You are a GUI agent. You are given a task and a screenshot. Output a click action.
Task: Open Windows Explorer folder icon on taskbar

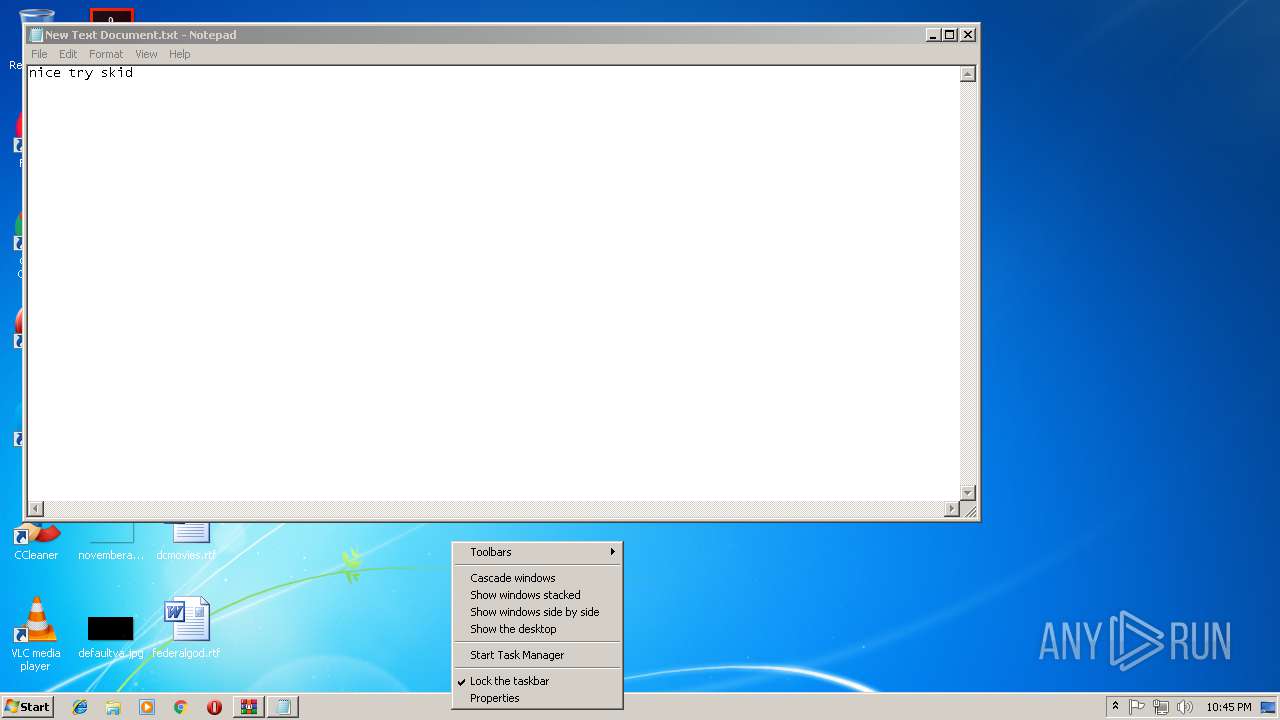click(x=113, y=707)
